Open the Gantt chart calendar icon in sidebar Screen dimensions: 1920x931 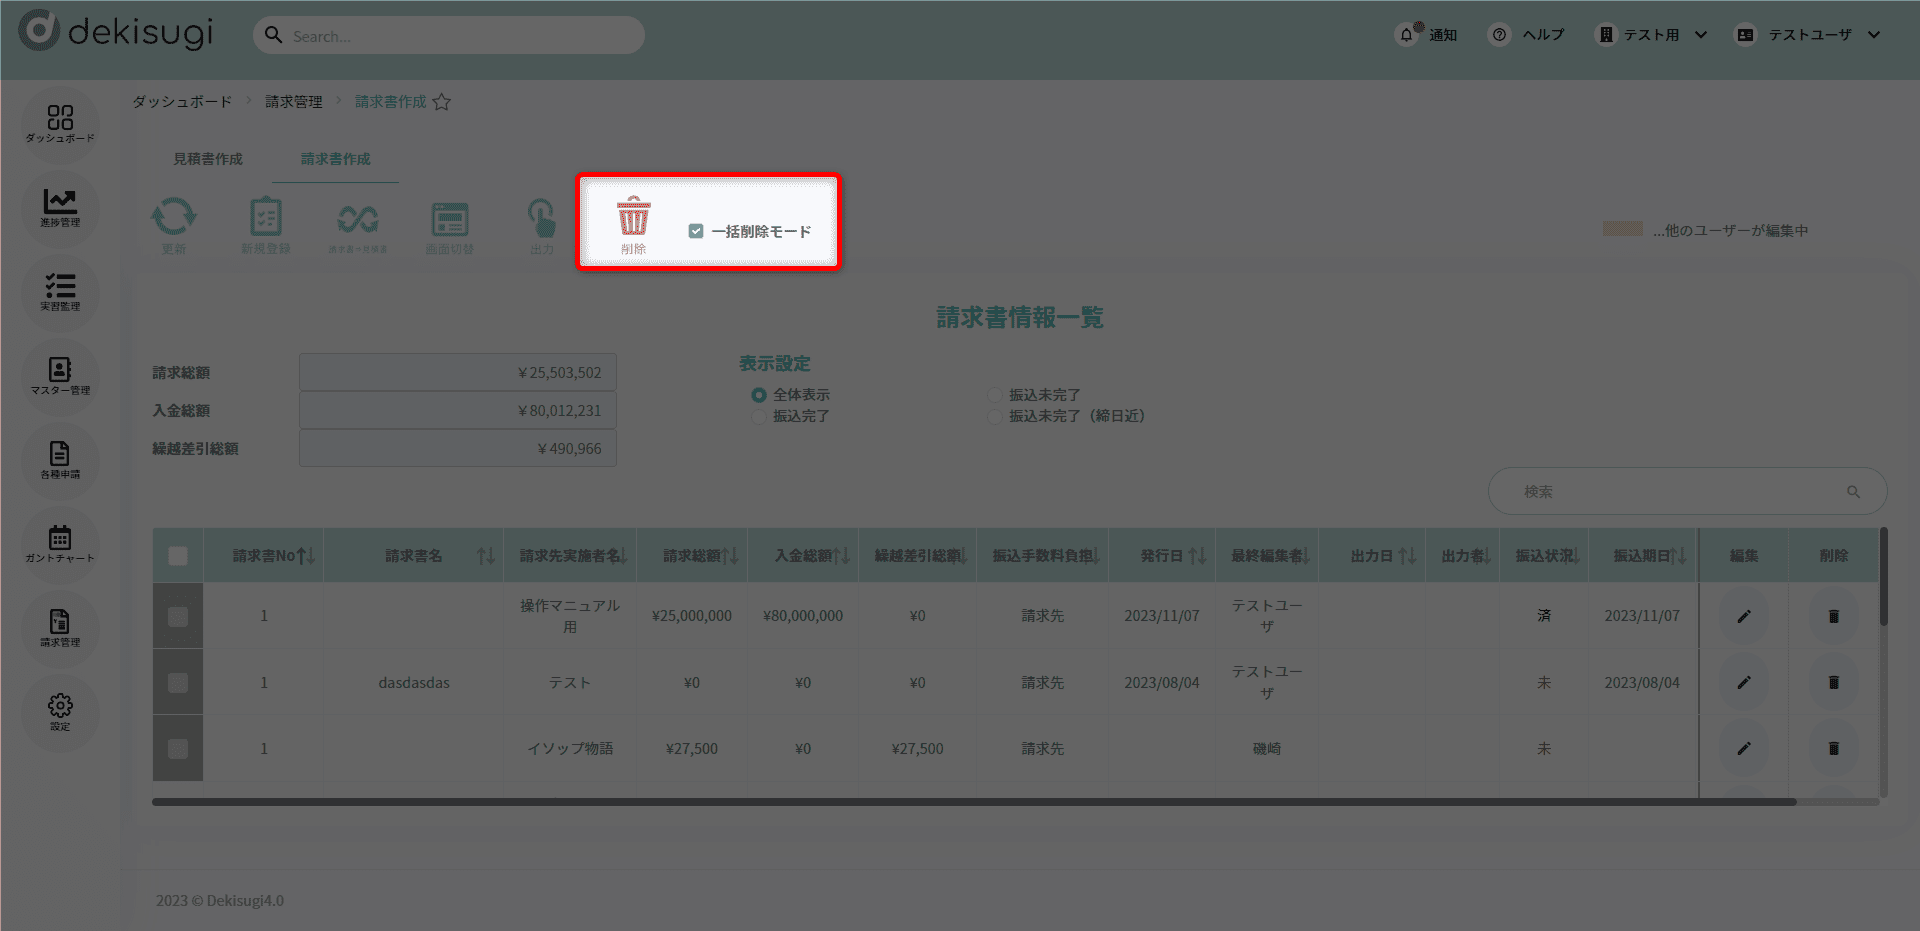click(x=60, y=543)
